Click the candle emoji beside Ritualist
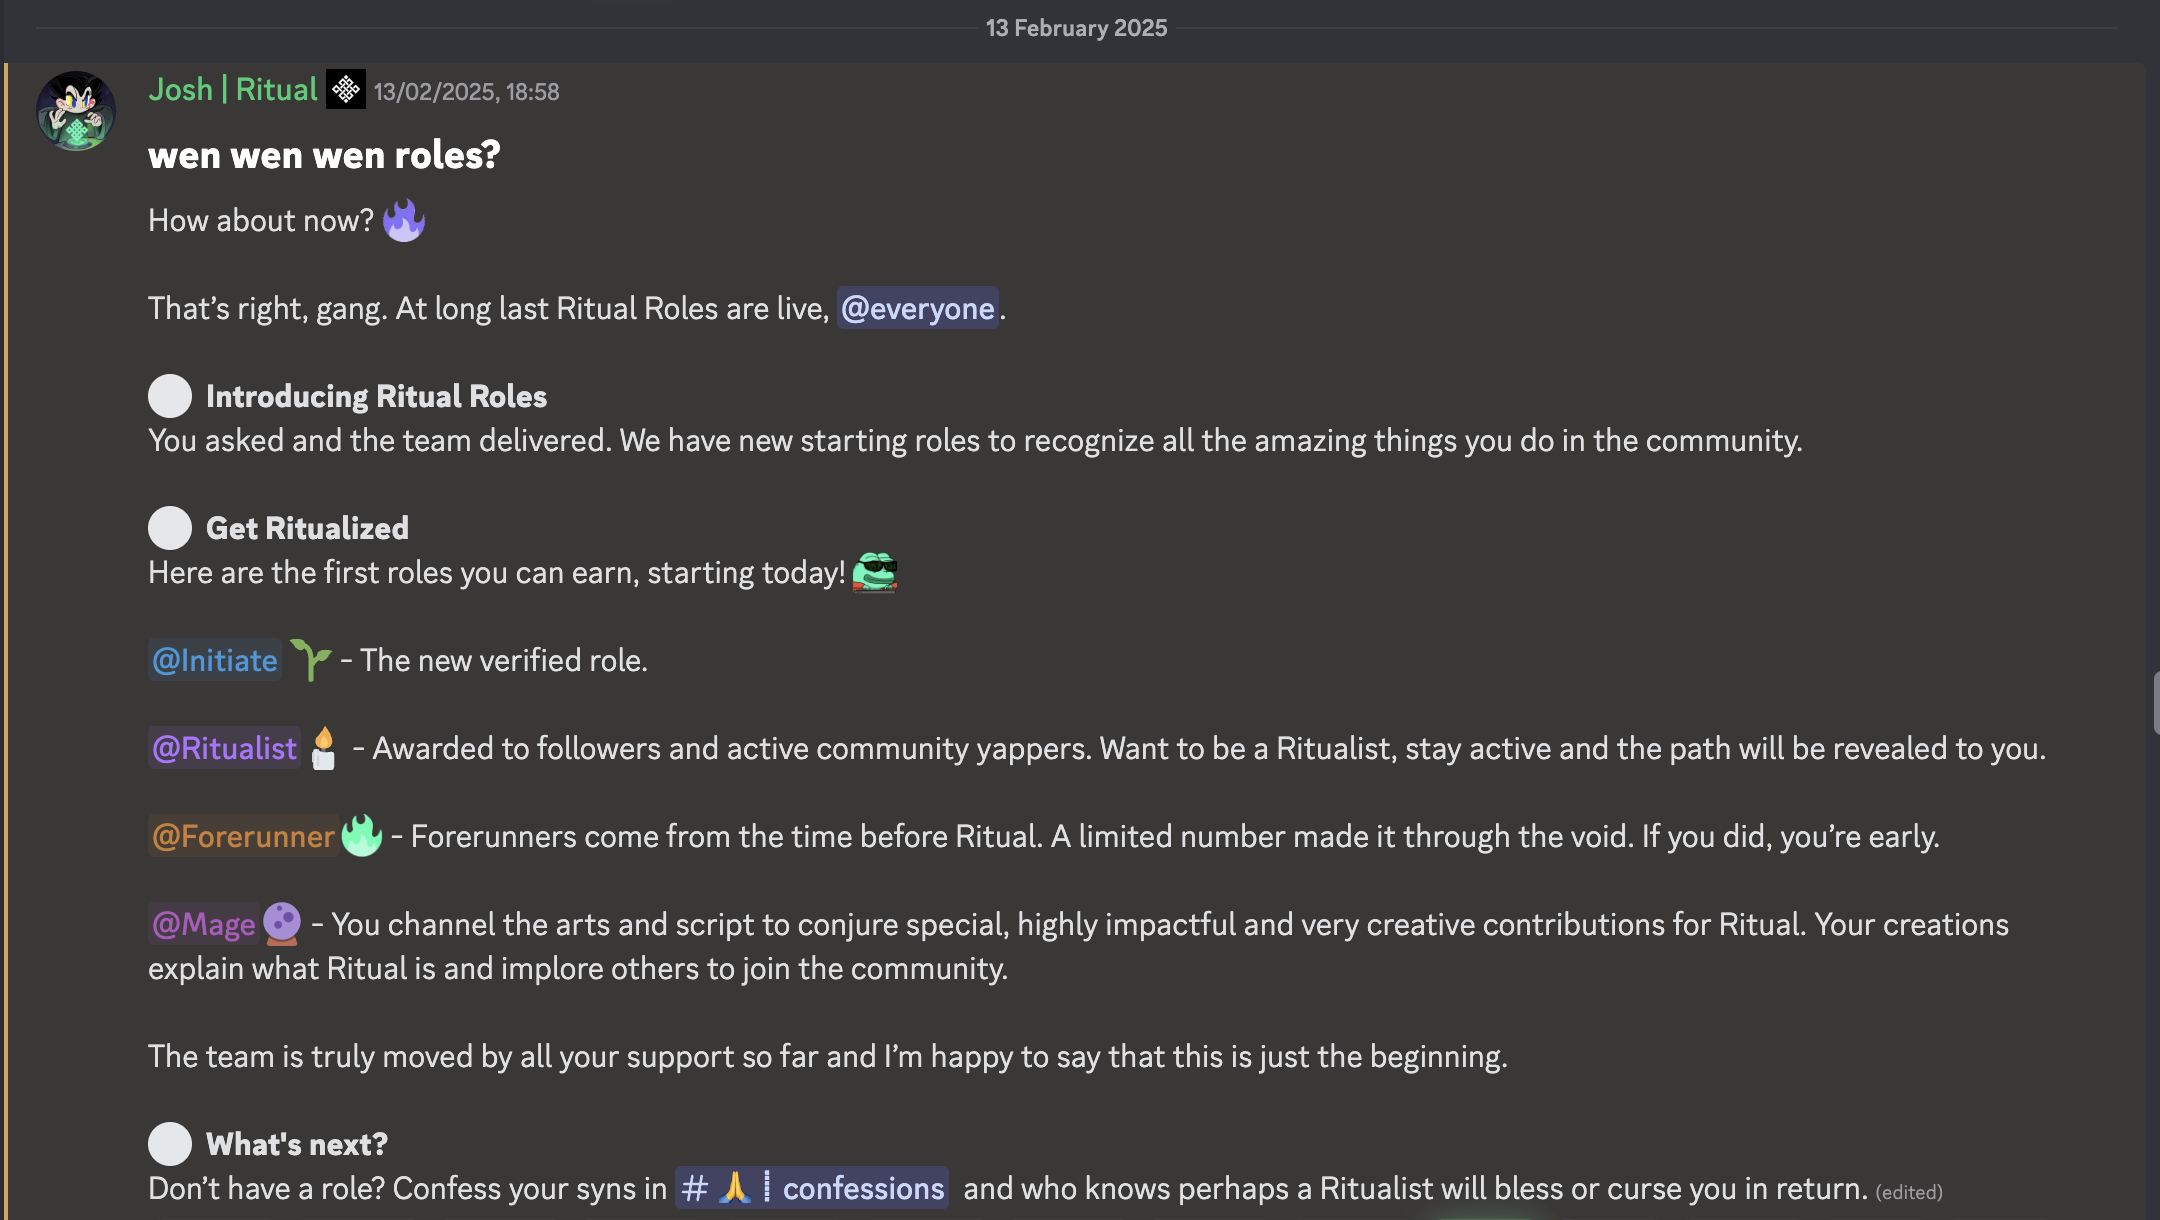Viewport: 2160px width, 1220px height. (323, 748)
